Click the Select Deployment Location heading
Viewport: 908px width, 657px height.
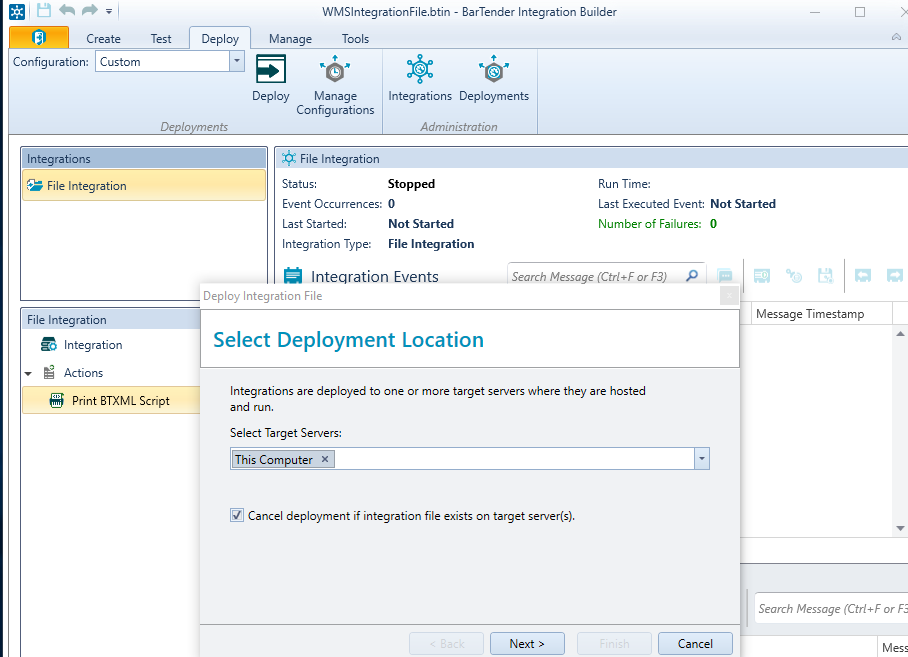(348, 340)
